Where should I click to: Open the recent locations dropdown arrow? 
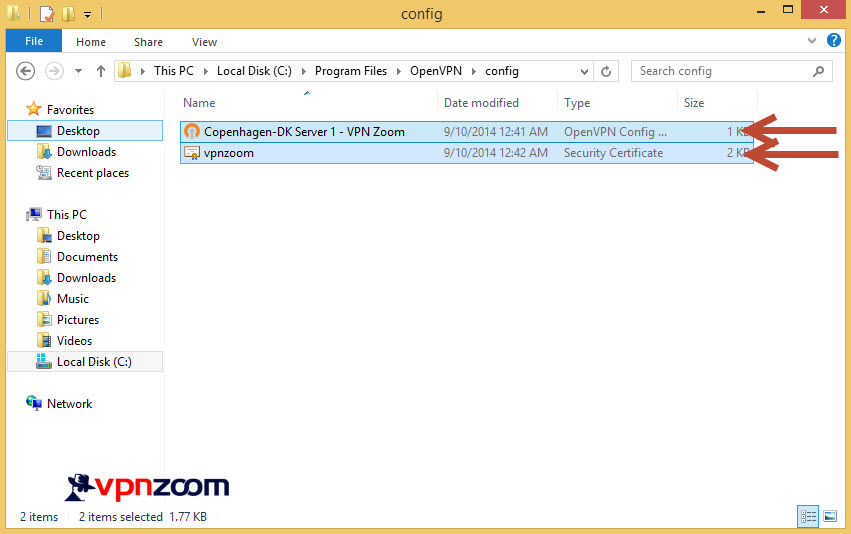[78, 71]
